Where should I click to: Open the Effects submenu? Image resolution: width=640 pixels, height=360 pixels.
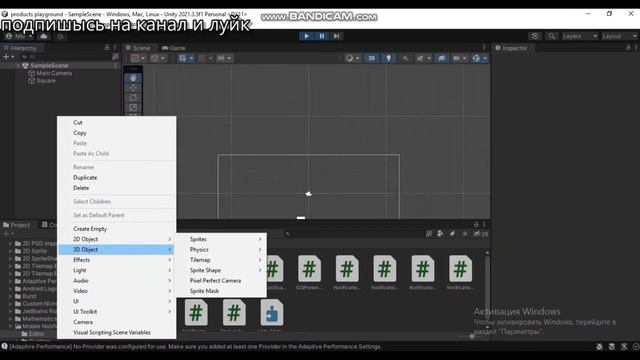pyautogui.click(x=117, y=260)
